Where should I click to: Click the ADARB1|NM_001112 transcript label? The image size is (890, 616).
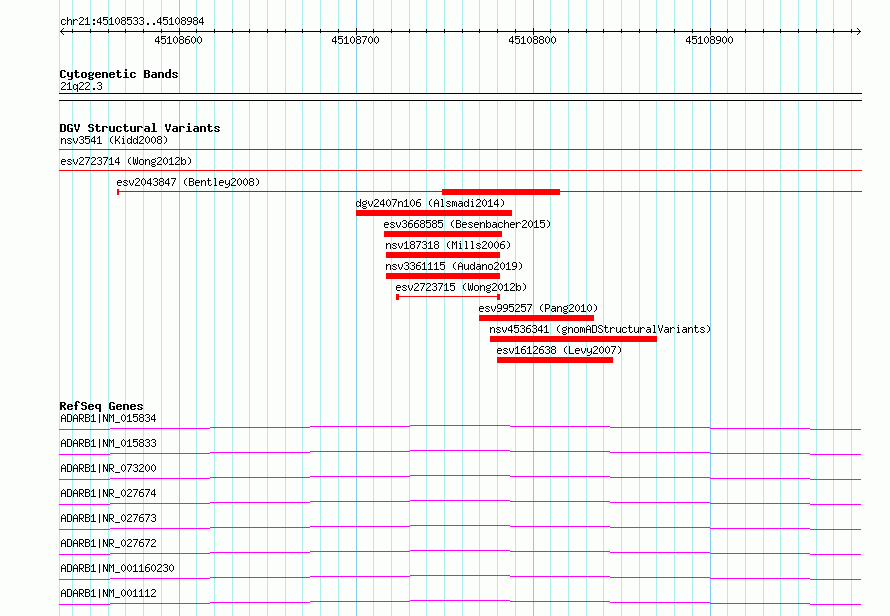[x=108, y=593]
